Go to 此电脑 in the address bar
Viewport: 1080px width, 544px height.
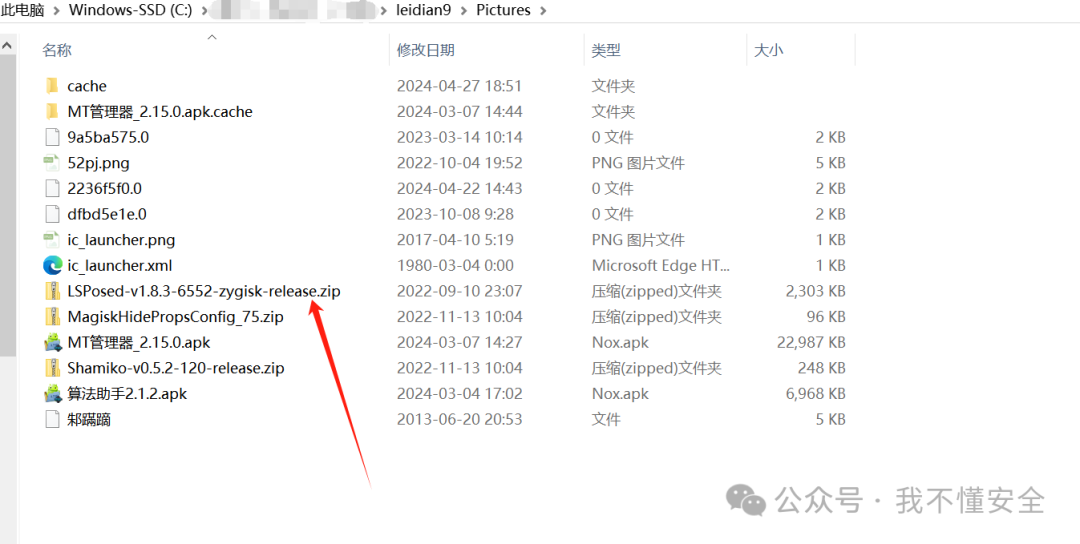tap(23, 10)
